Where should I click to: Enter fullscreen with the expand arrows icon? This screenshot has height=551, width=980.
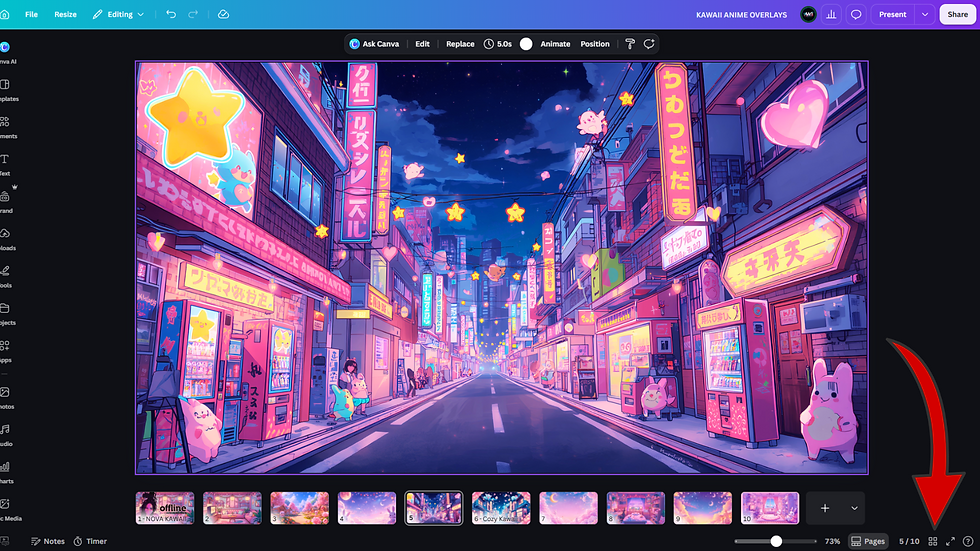coord(950,541)
